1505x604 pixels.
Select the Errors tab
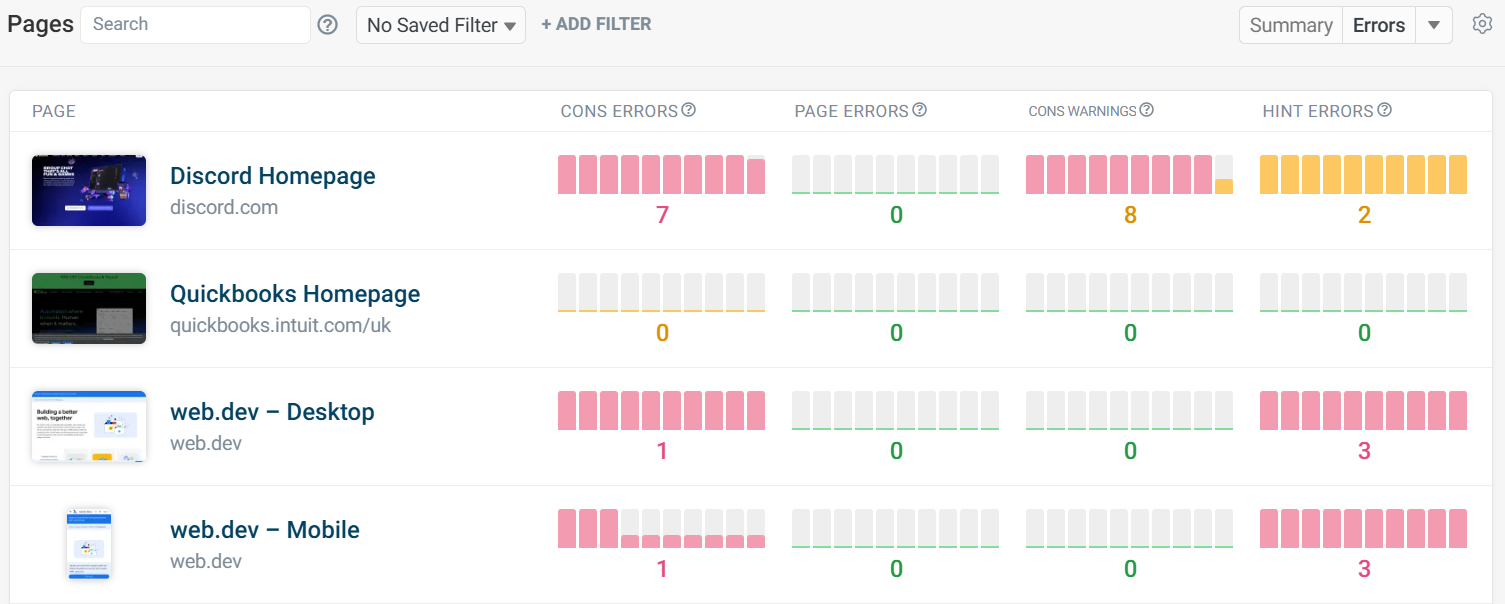point(1378,25)
